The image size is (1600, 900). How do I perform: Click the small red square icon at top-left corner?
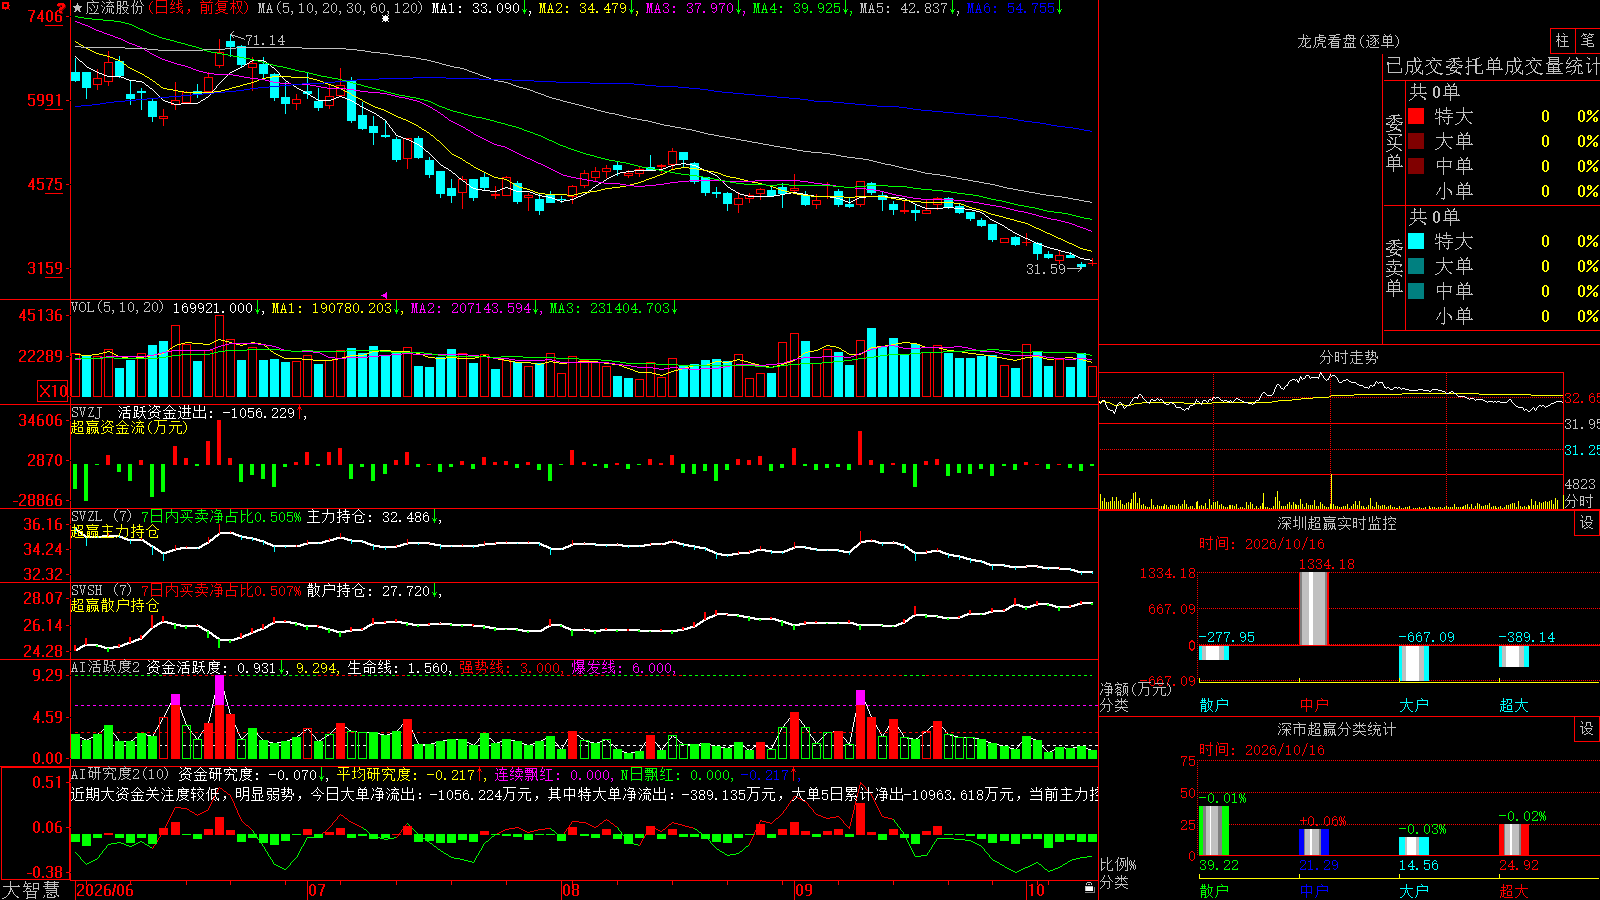[x=4, y=4]
